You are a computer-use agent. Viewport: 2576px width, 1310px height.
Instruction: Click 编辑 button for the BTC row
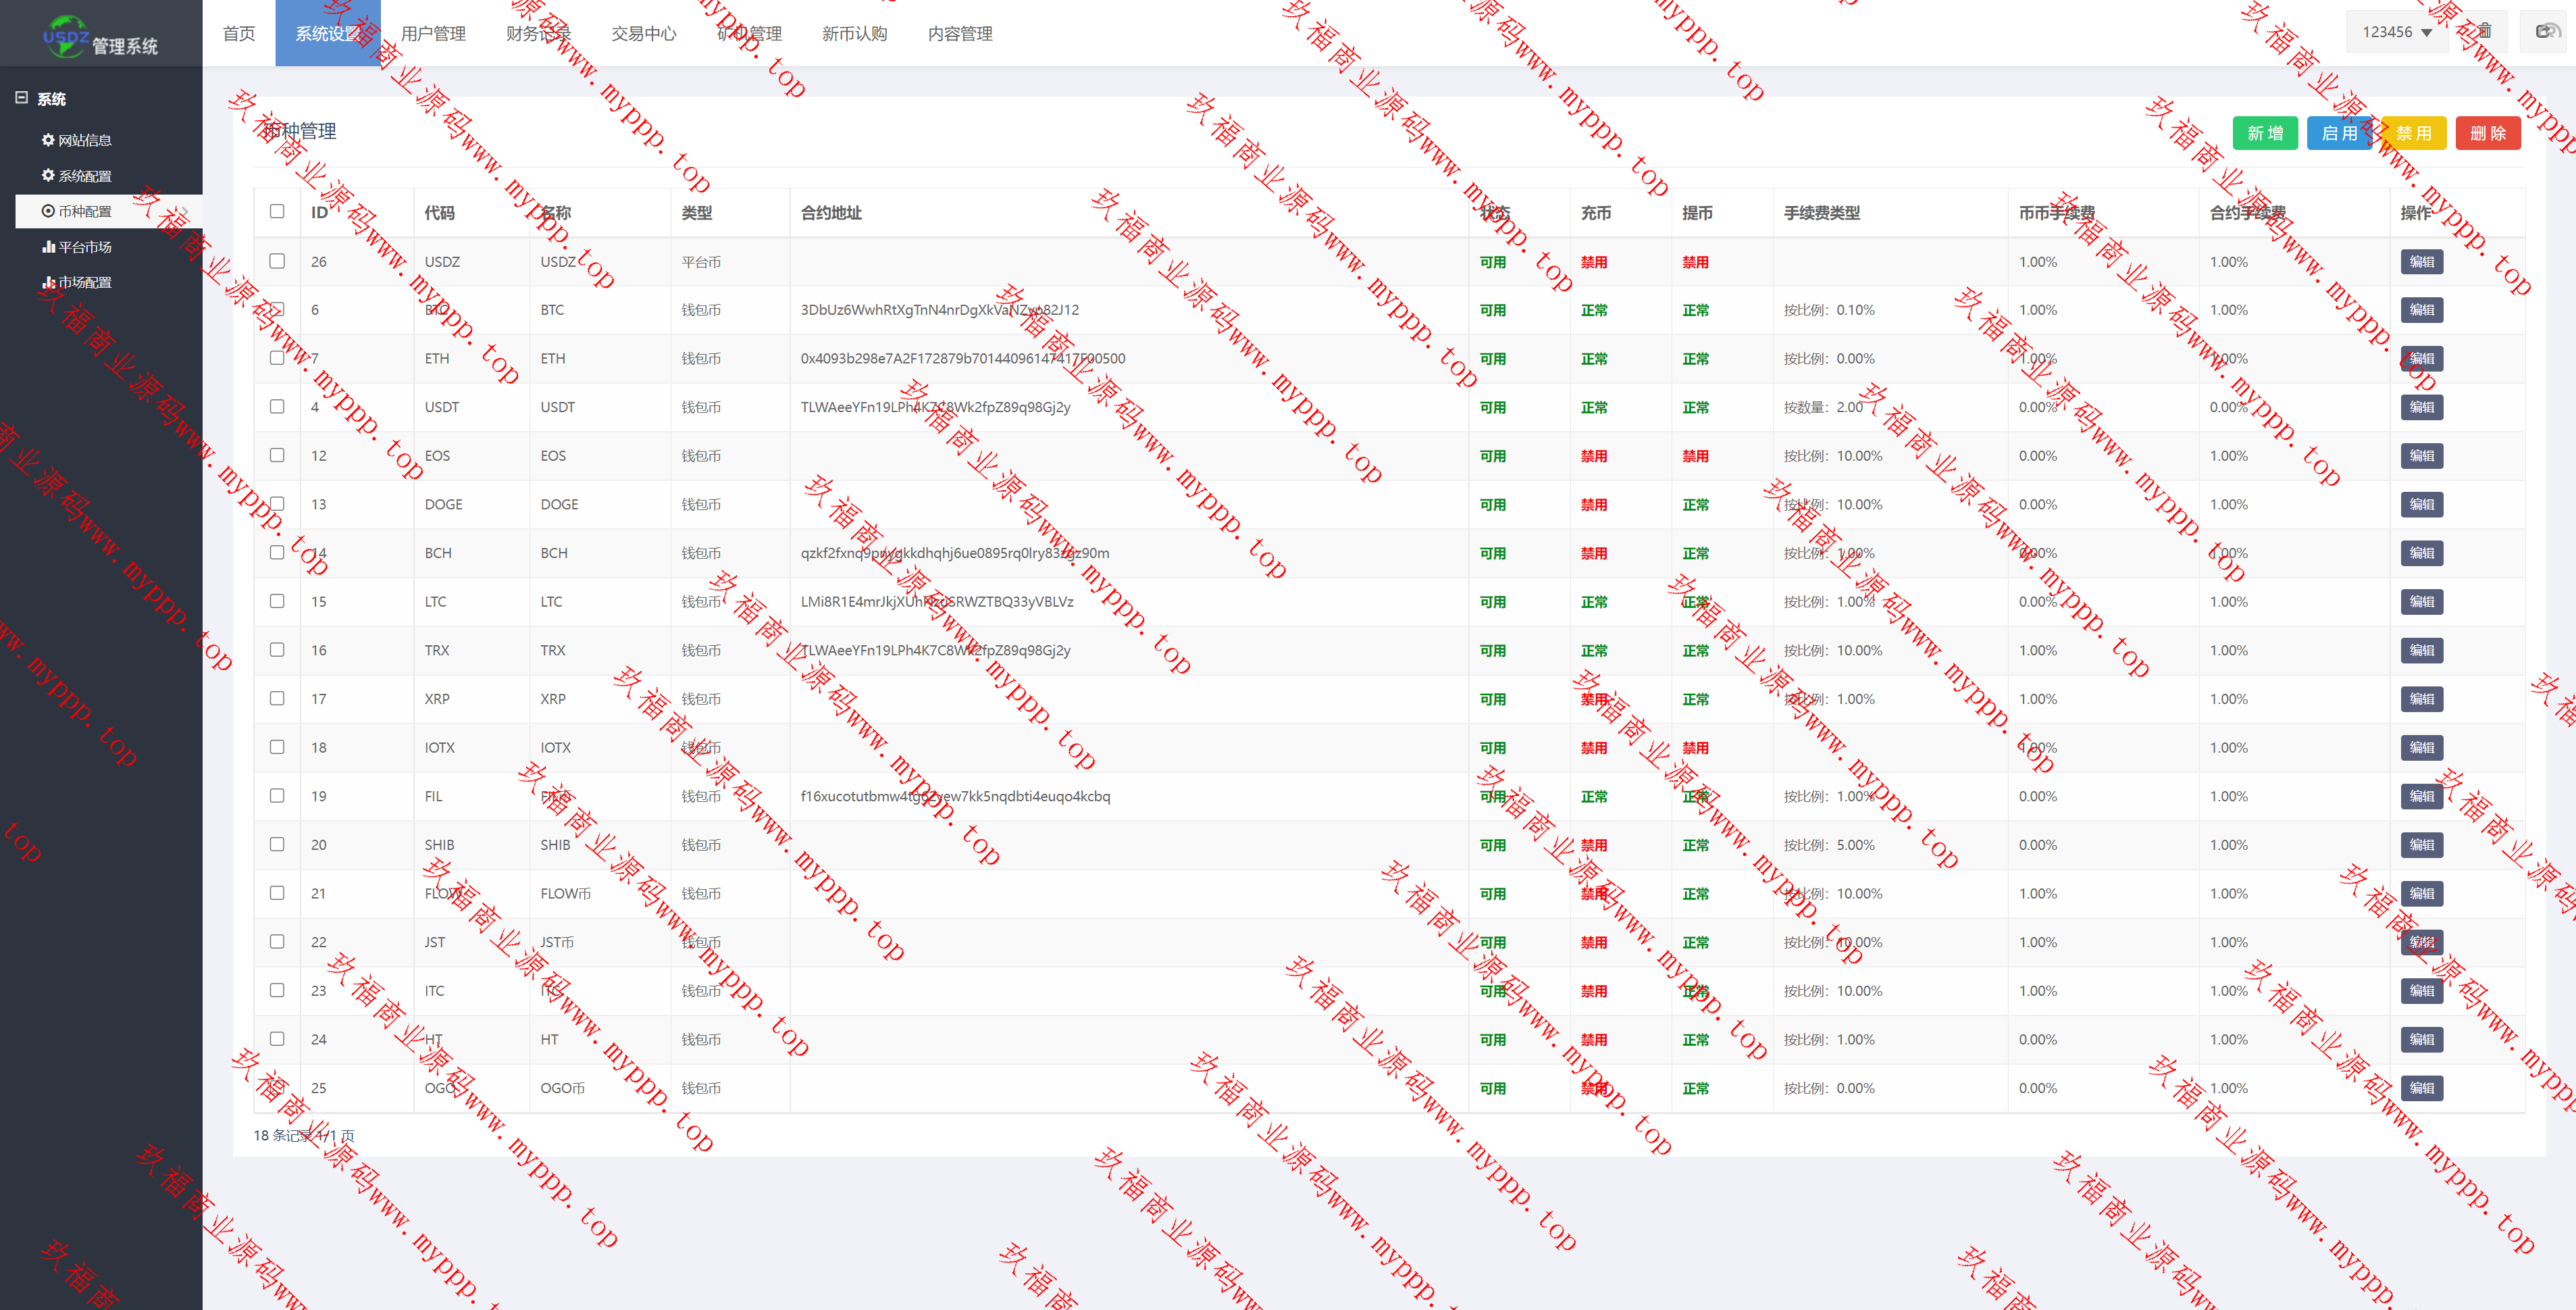[x=2421, y=310]
